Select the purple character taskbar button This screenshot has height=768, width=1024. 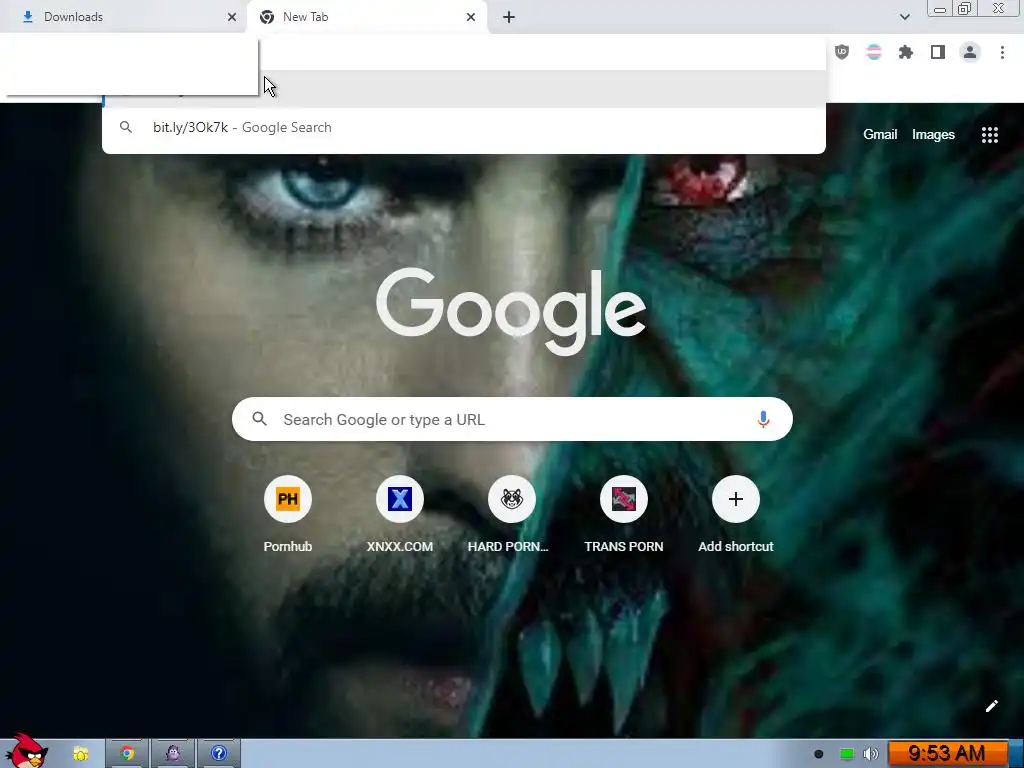coord(173,754)
